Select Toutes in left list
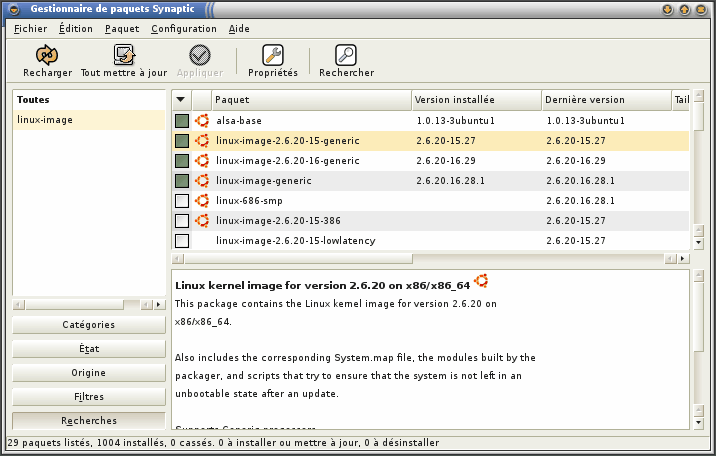716x456 pixels. click(x=89, y=100)
